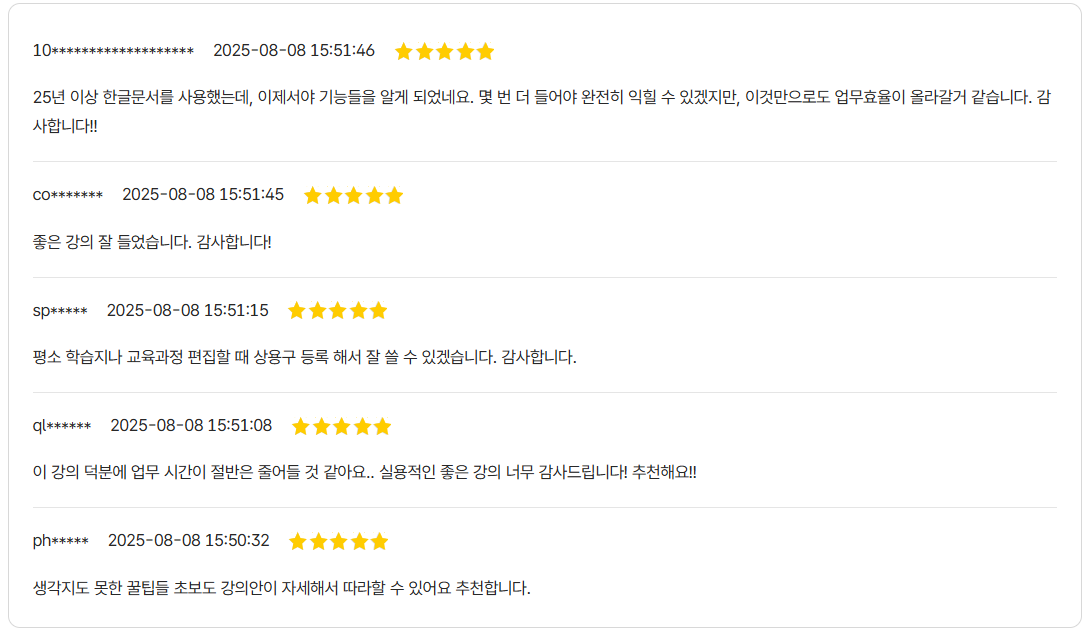Click timestamp 2025-08-08 15:51:15
The width and height of the screenshot is (1085, 630).
click(x=188, y=310)
